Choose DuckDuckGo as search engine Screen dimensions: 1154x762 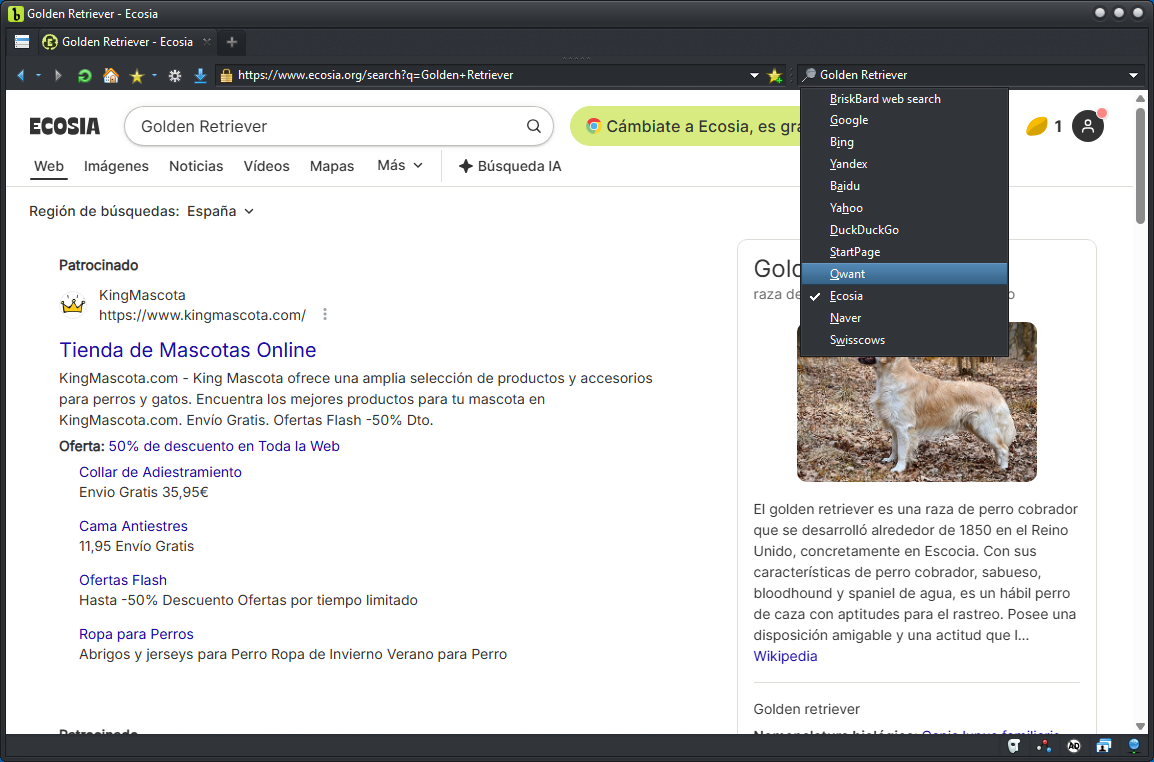pos(864,230)
